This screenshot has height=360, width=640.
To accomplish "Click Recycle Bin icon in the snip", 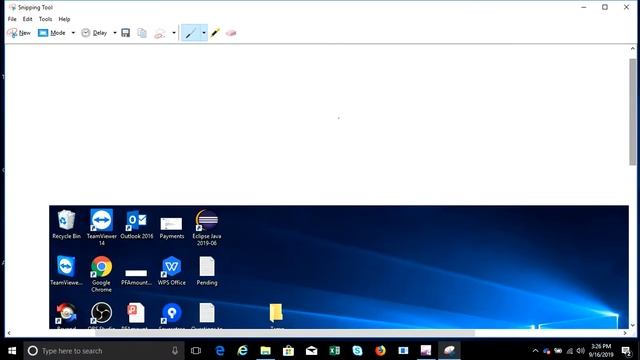I will 66,224.
